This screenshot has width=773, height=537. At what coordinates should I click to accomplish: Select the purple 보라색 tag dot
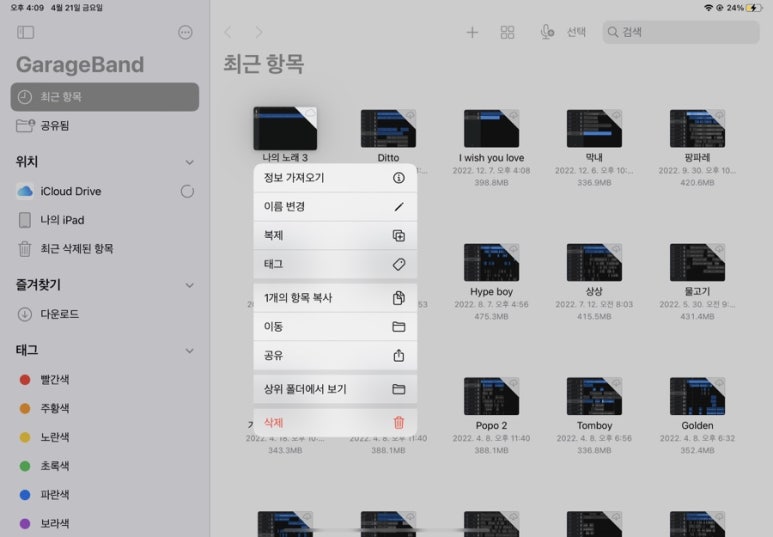pyautogui.click(x=25, y=524)
